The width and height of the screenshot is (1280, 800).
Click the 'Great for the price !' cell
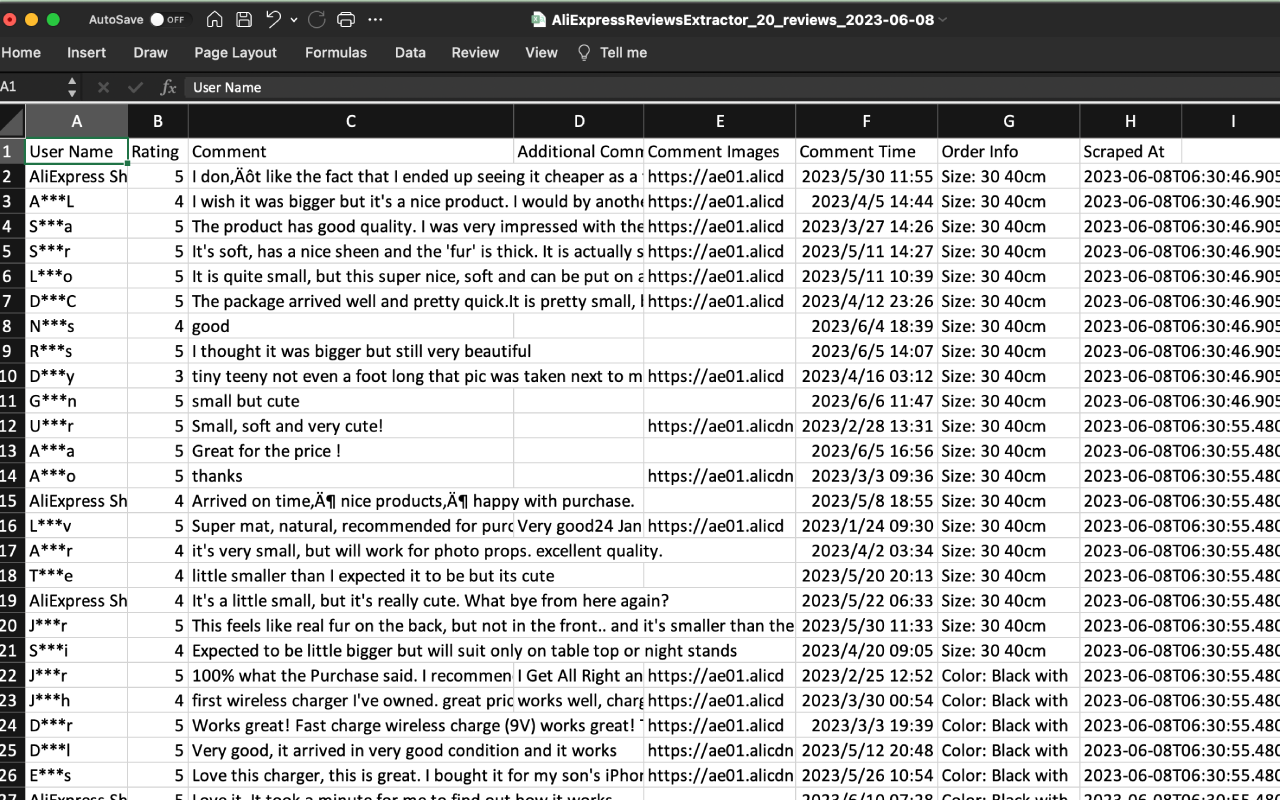point(351,451)
